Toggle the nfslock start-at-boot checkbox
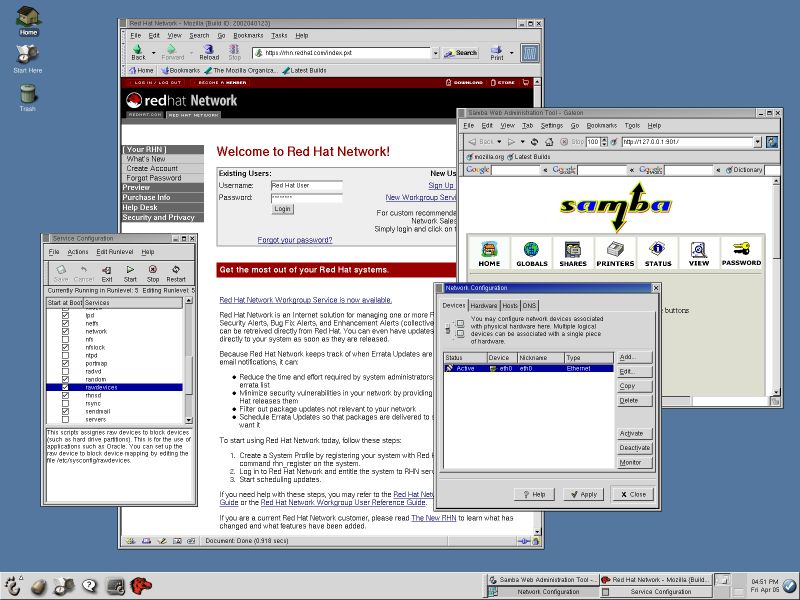Image resolution: width=800 pixels, height=600 pixels. tap(65, 347)
